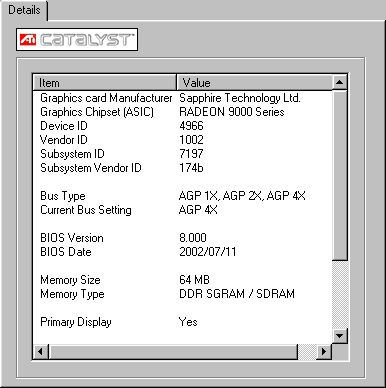Click the Vendor ID item
The image size is (386, 388).
coord(64,140)
